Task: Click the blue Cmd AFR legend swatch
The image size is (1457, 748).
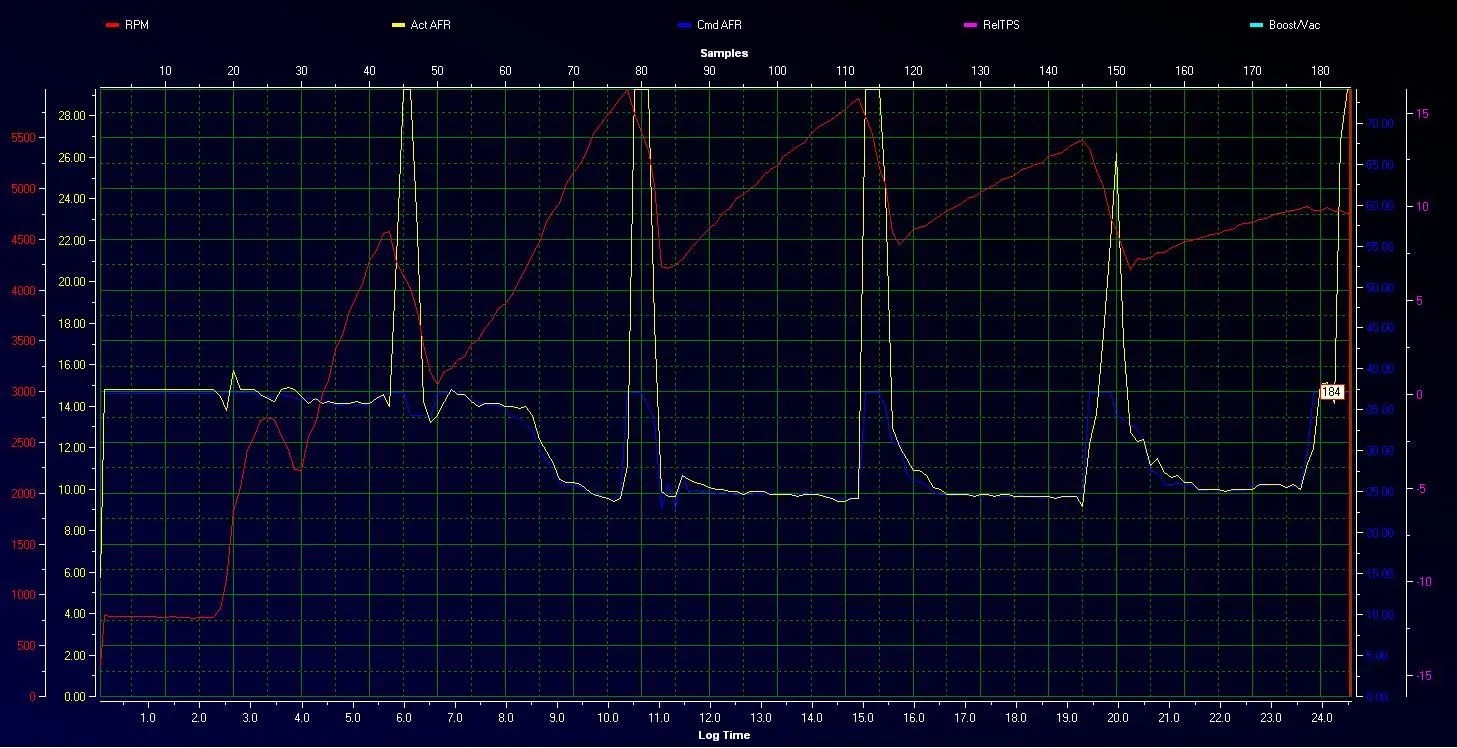Action: tap(684, 25)
